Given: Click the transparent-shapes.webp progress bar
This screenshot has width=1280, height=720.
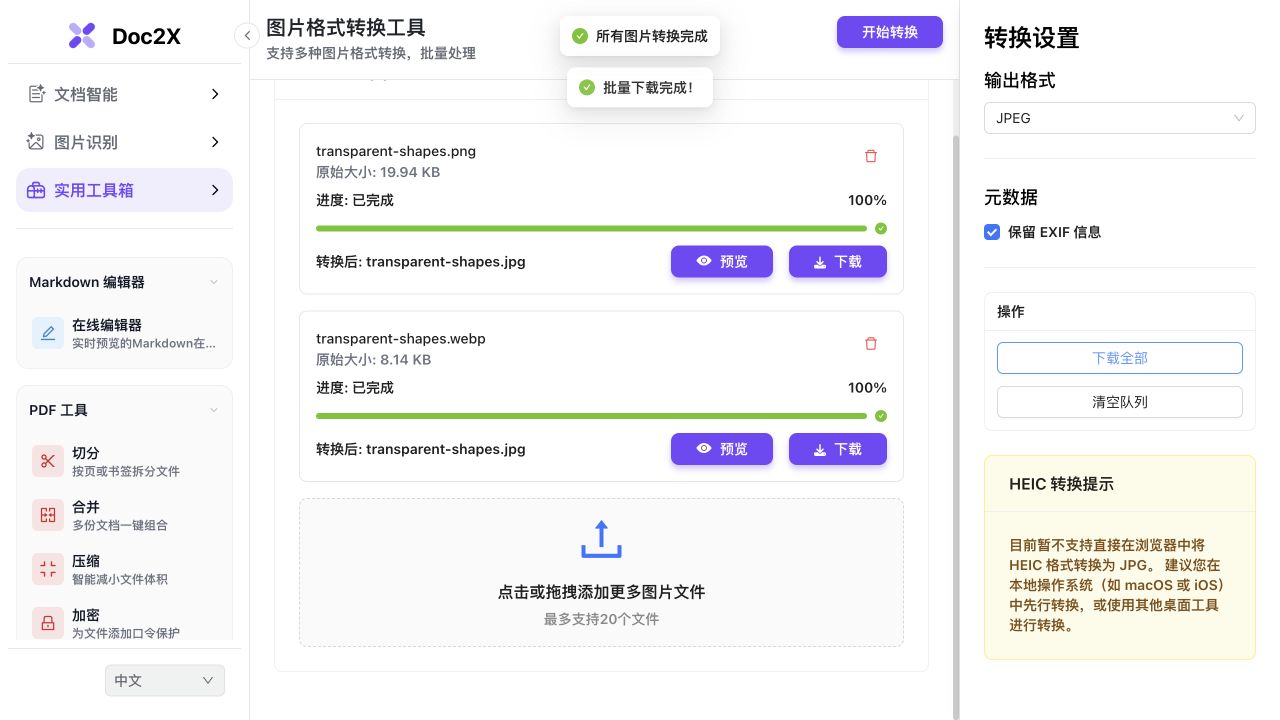Looking at the screenshot, I should pos(591,416).
